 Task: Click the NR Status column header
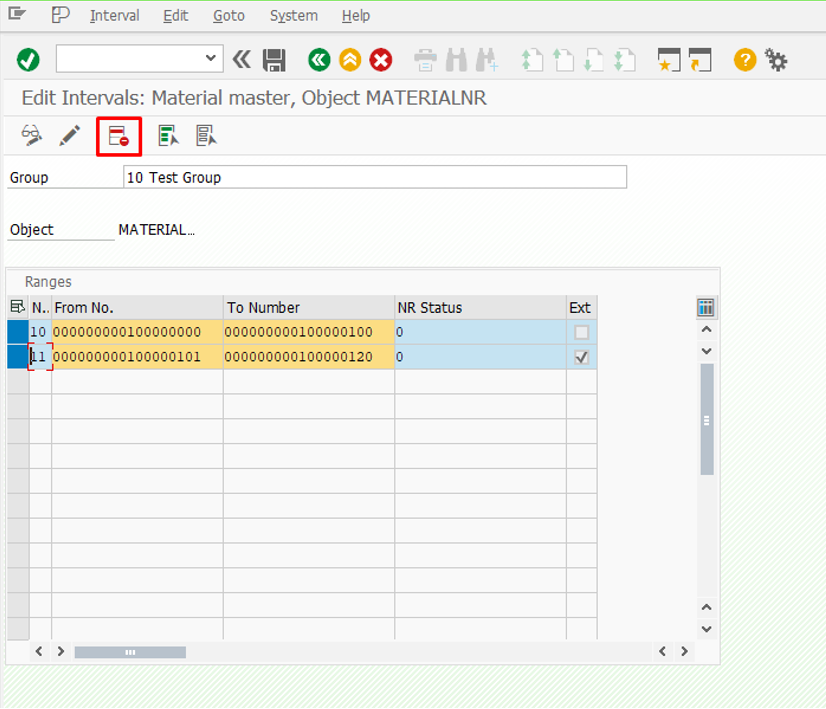pyautogui.click(x=479, y=307)
